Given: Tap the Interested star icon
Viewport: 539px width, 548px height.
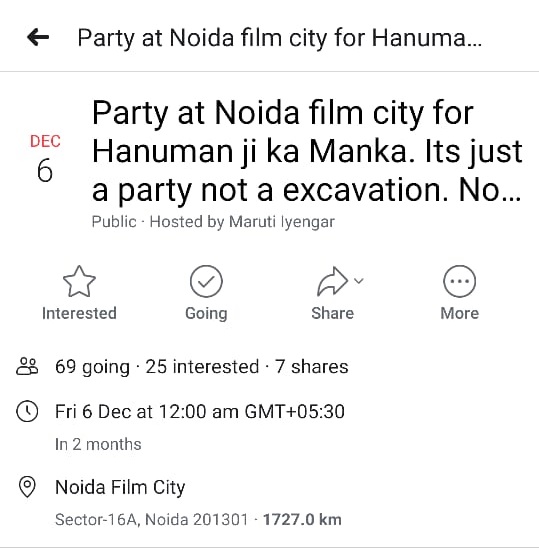Looking at the screenshot, I should coord(79,281).
